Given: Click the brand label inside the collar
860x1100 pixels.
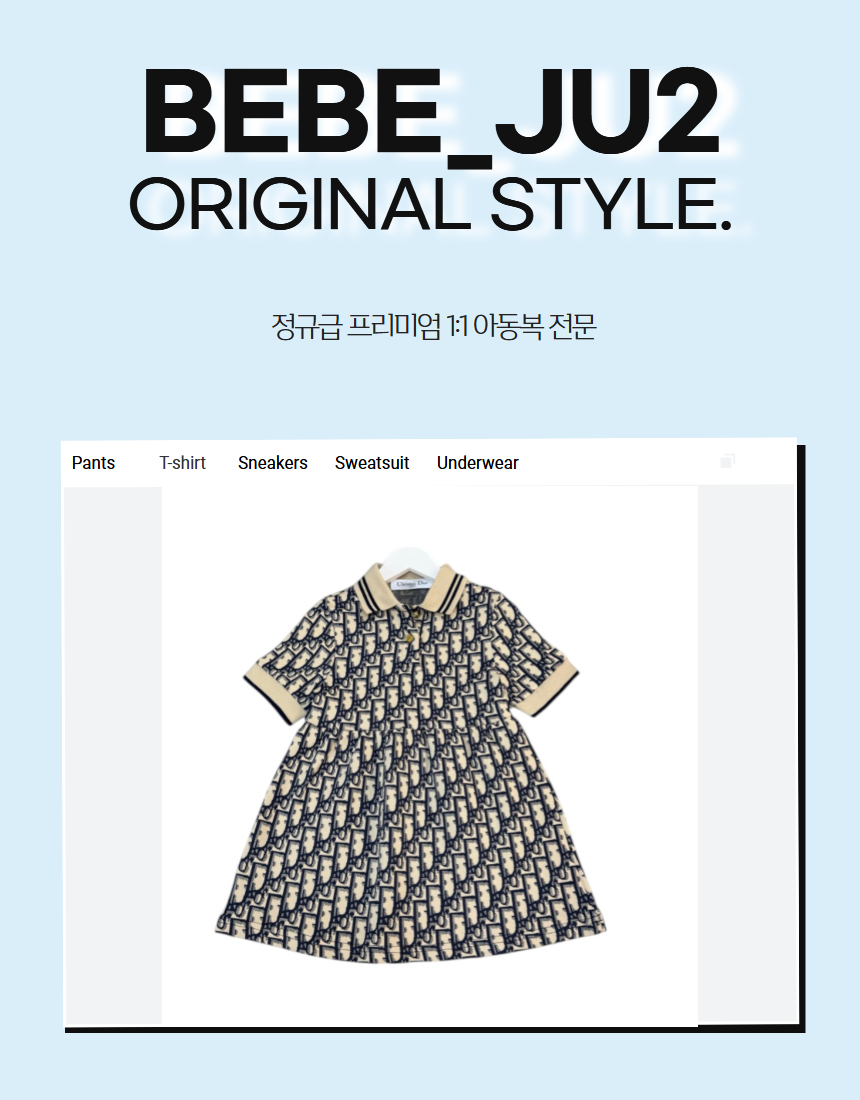Looking at the screenshot, I should click(x=411, y=584).
